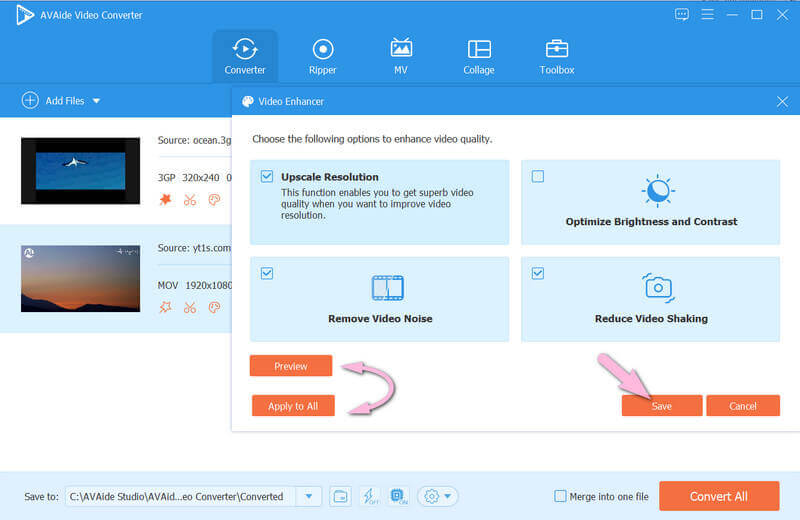
Task: Expand the Add Files dropdown arrow
Action: coord(96,101)
